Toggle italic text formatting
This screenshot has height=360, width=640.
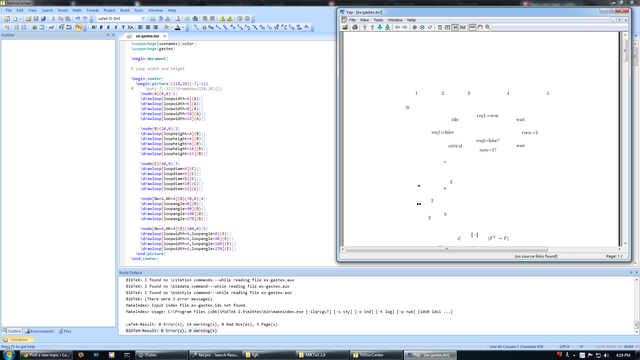(x=109, y=27)
